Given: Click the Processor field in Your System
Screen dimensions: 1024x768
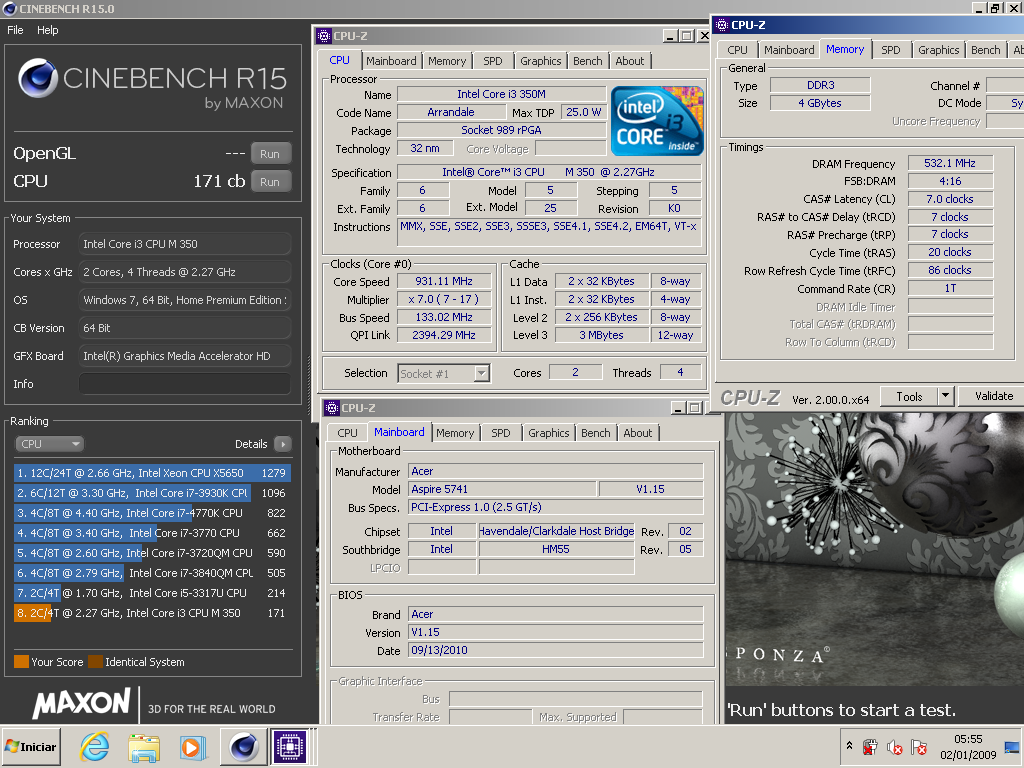Looking at the screenshot, I should [185, 244].
